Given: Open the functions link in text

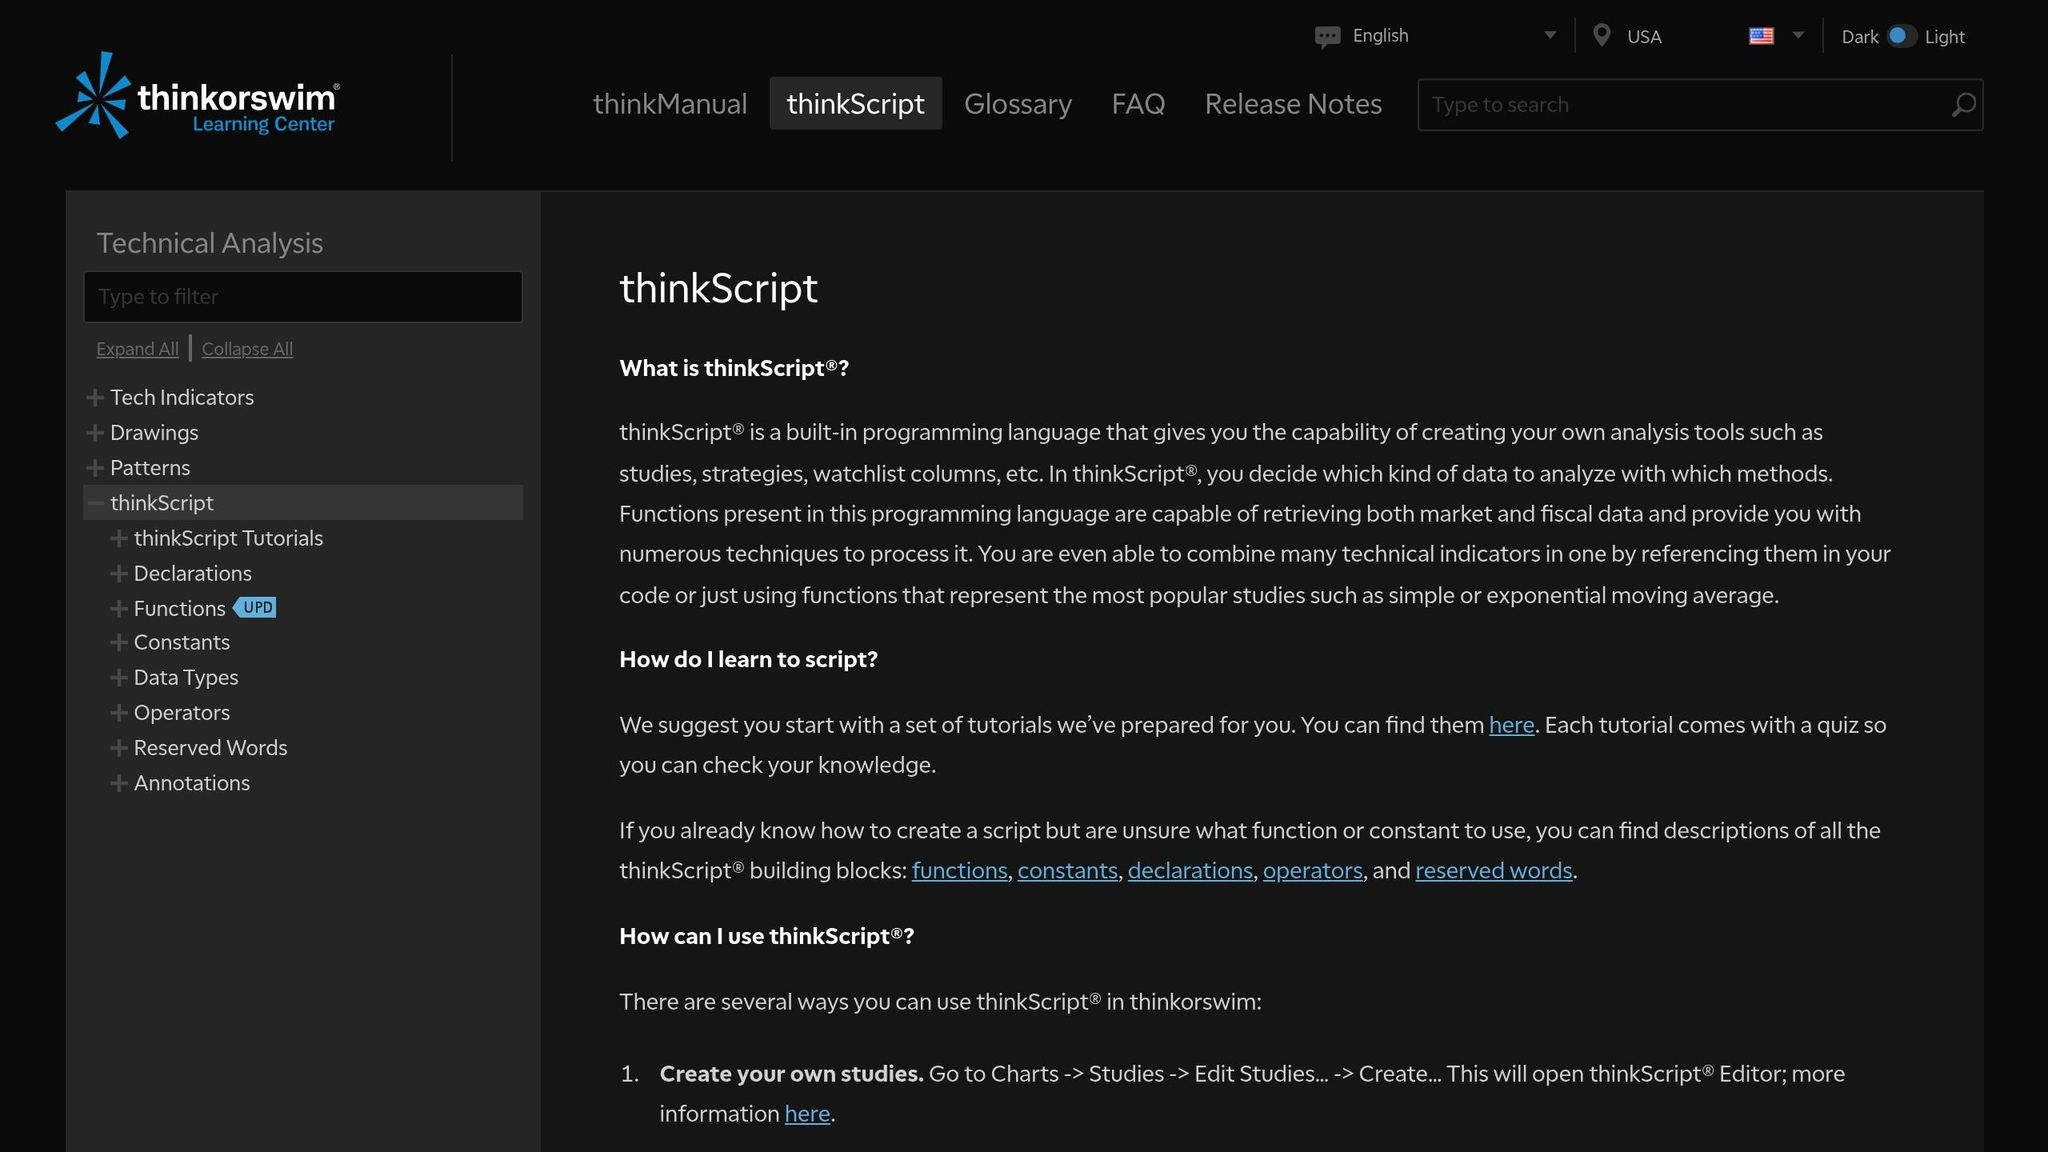Looking at the screenshot, I should [x=959, y=871].
